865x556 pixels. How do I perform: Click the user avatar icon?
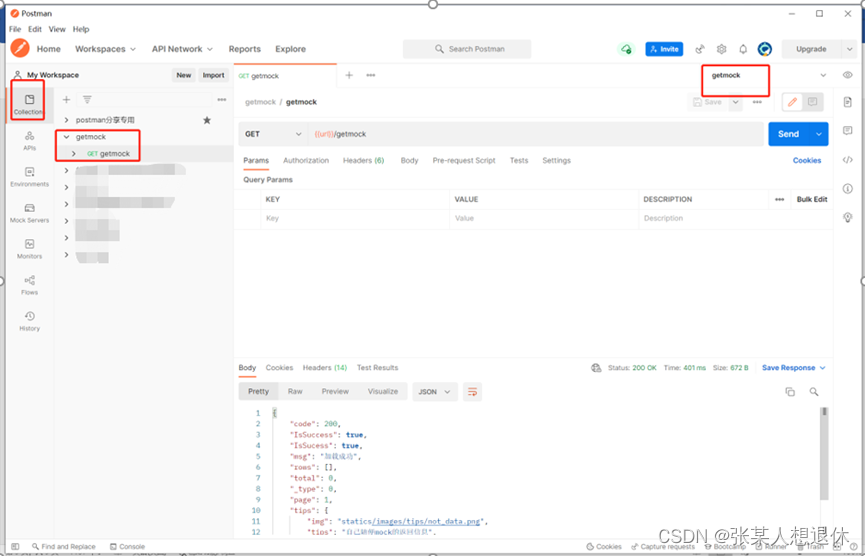pos(765,49)
